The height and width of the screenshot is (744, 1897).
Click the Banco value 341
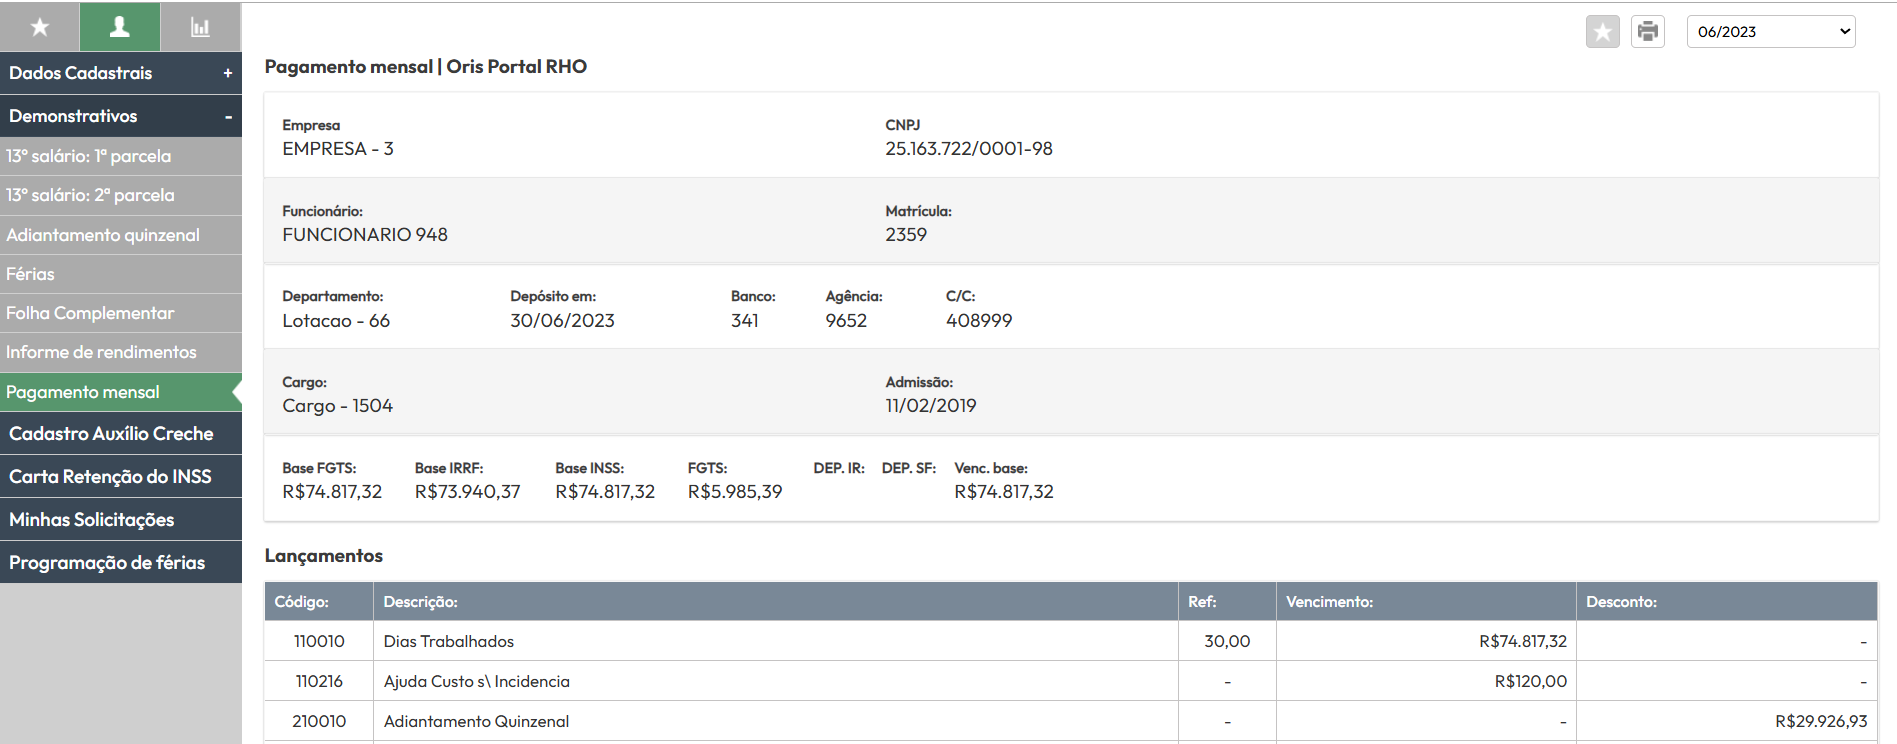click(x=745, y=321)
